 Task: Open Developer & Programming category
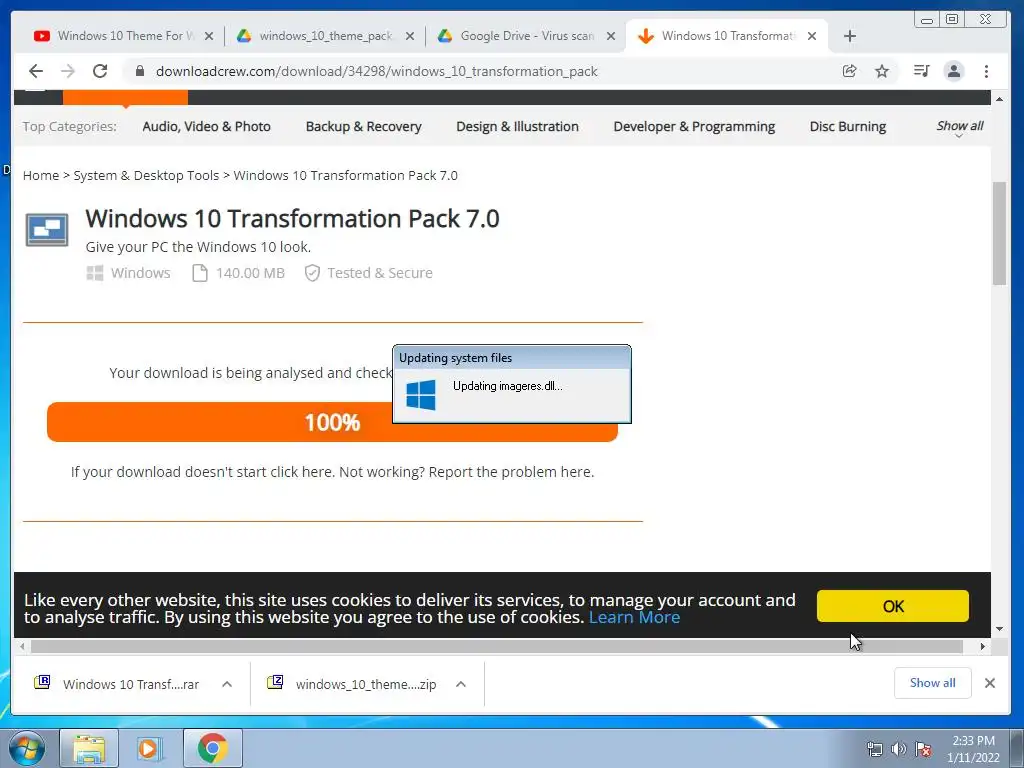(694, 127)
